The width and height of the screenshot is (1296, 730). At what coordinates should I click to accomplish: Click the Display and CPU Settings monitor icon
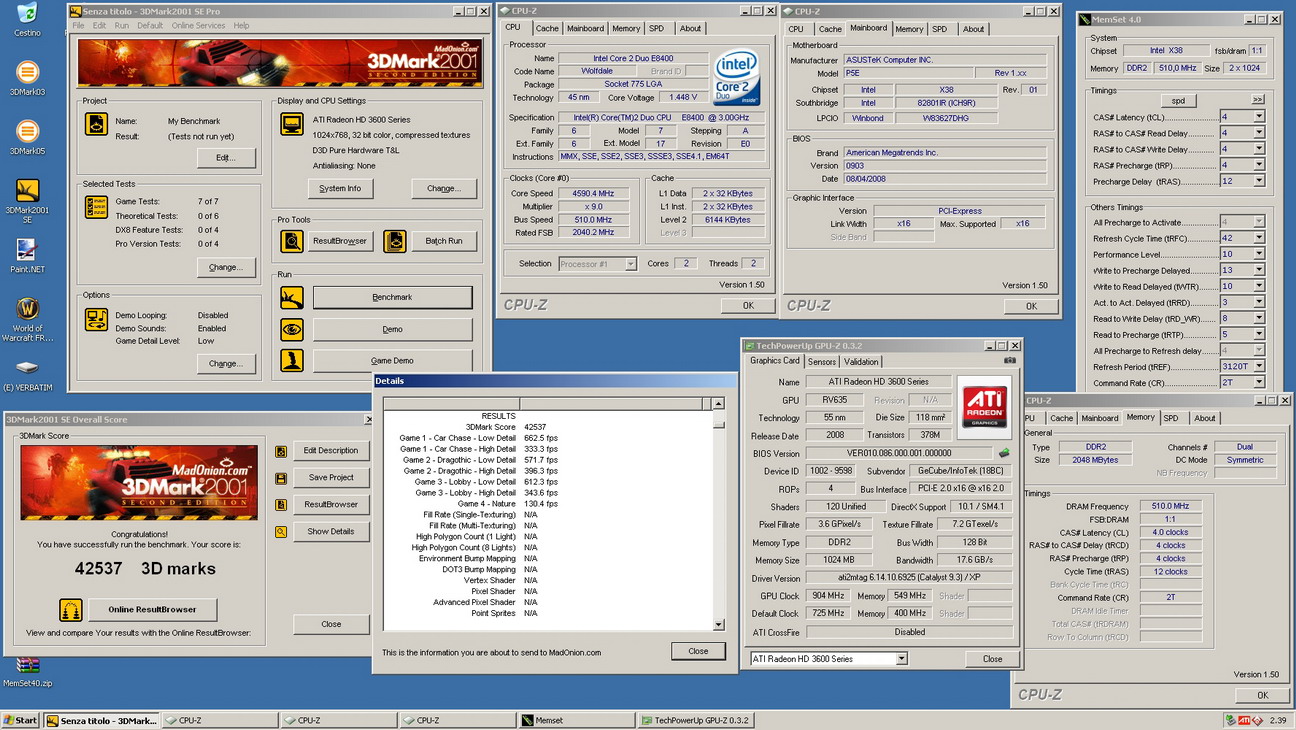(292, 124)
